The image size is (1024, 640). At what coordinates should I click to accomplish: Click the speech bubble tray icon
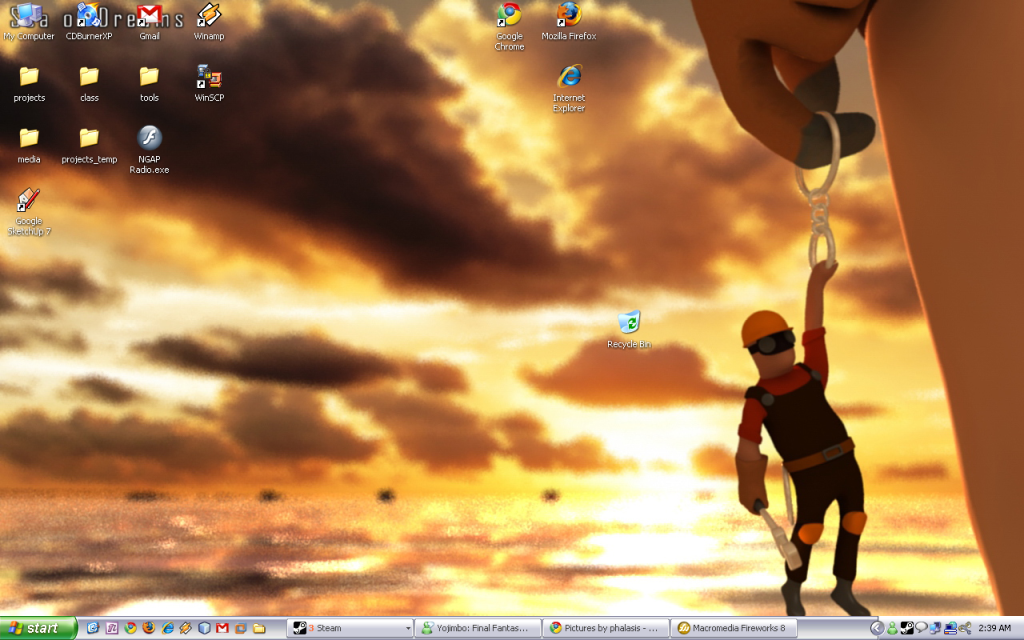[x=921, y=628]
